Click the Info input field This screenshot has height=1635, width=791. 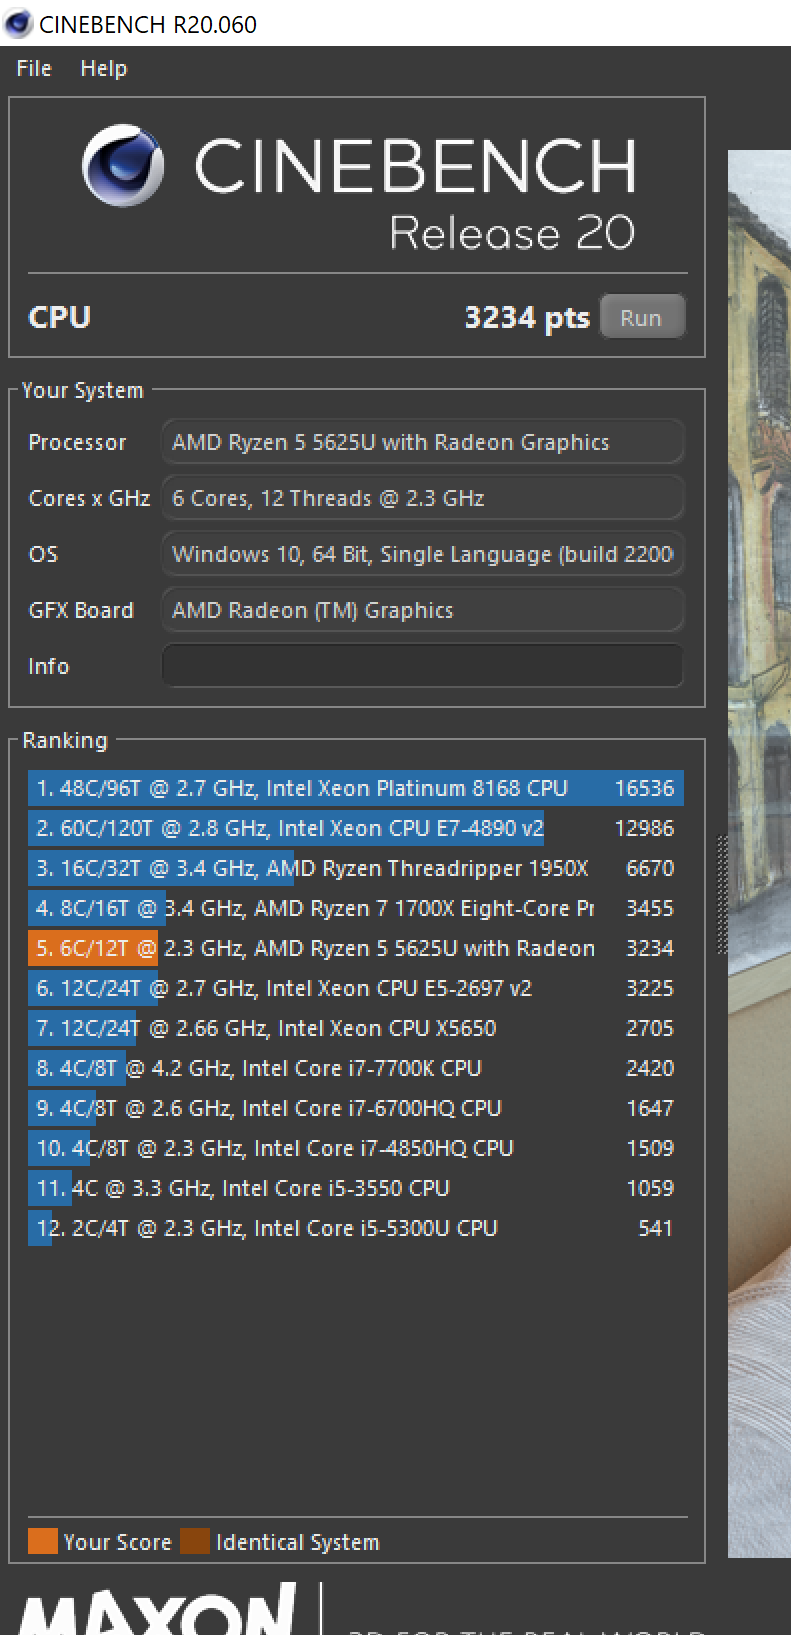(423, 666)
